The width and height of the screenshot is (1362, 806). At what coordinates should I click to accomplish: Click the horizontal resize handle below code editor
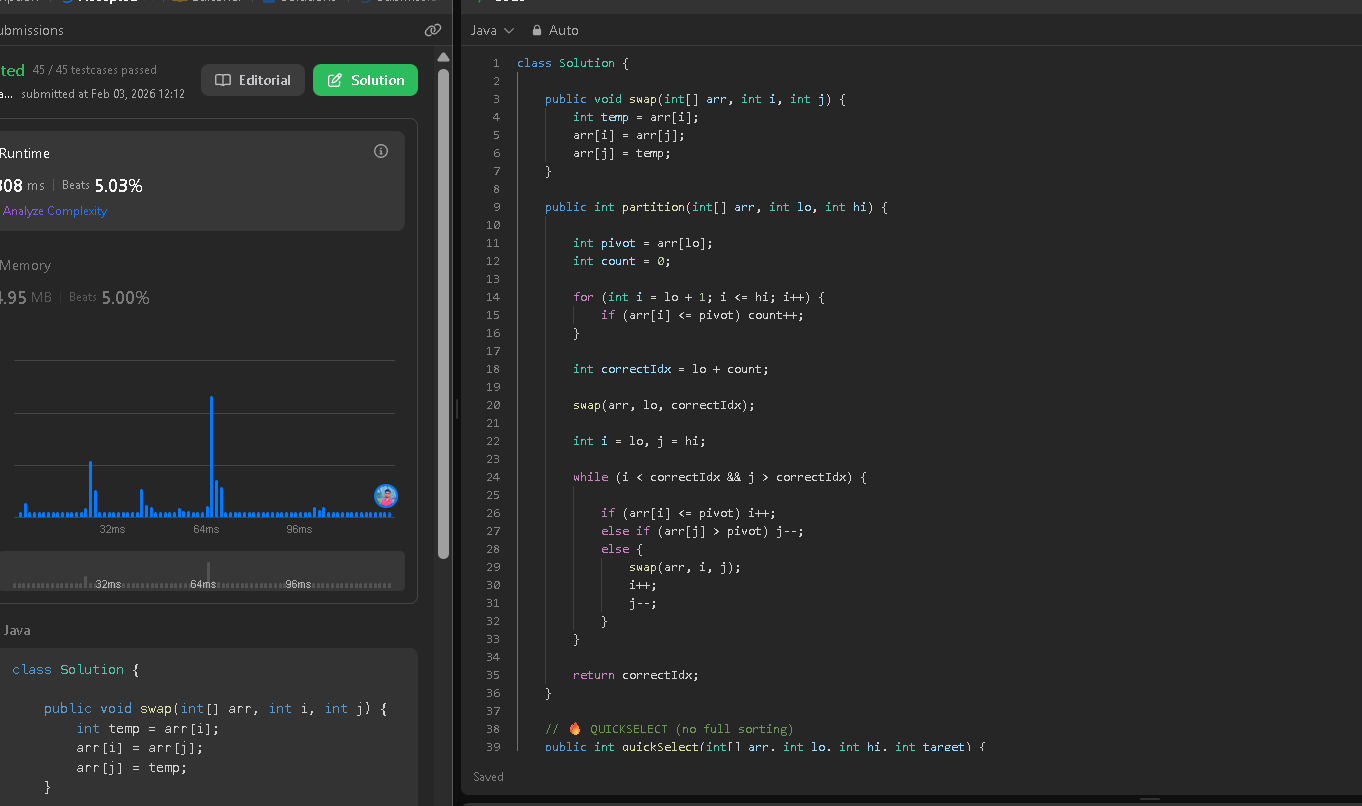[x=1150, y=799]
